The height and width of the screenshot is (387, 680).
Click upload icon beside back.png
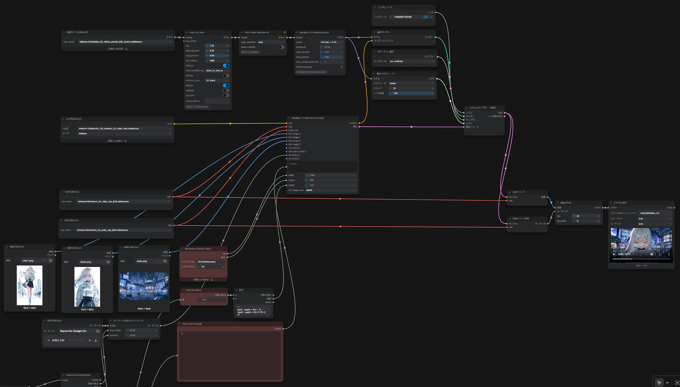tap(165, 262)
